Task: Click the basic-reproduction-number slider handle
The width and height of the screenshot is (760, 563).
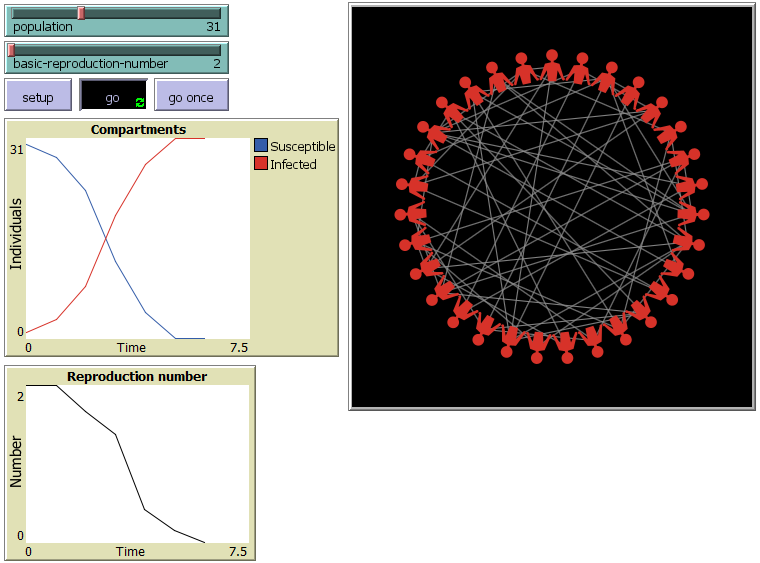Action: tap(12, 49)
